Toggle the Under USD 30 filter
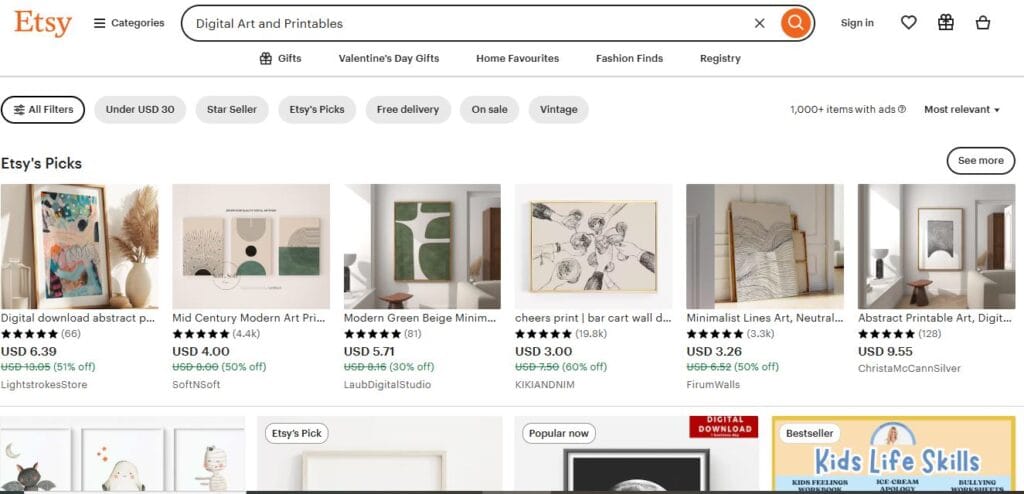1024x494 pixels. [x=140, y=110]
